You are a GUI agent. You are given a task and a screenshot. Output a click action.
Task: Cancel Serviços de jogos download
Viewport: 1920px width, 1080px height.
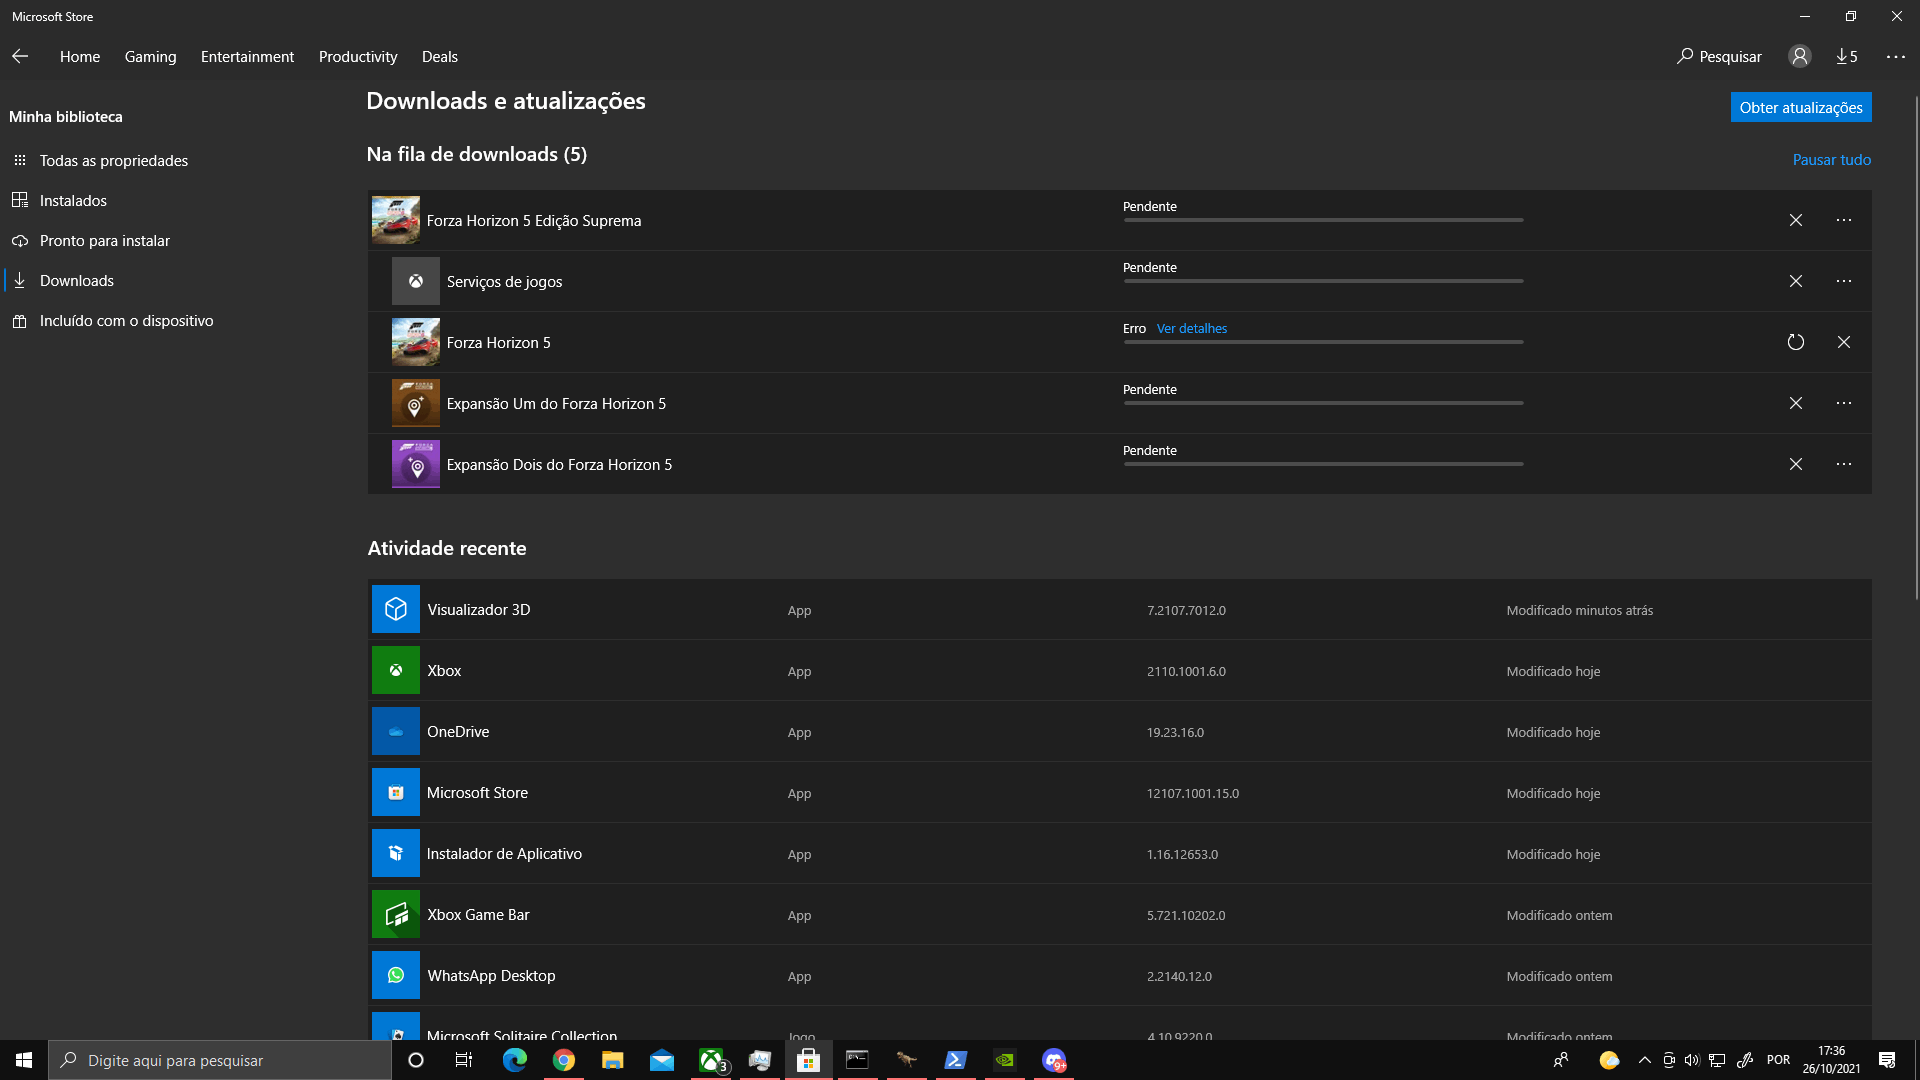point(1796,281)
